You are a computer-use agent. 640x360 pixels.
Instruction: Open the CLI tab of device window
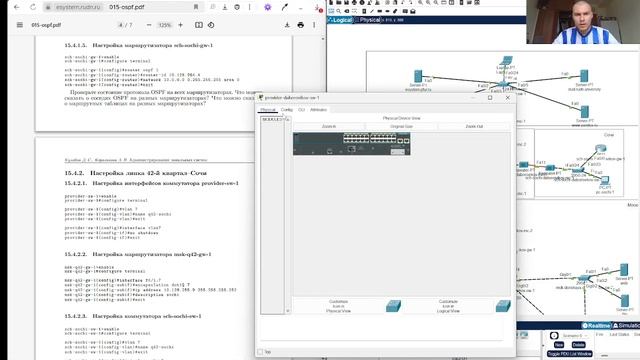tap(301, 110)
